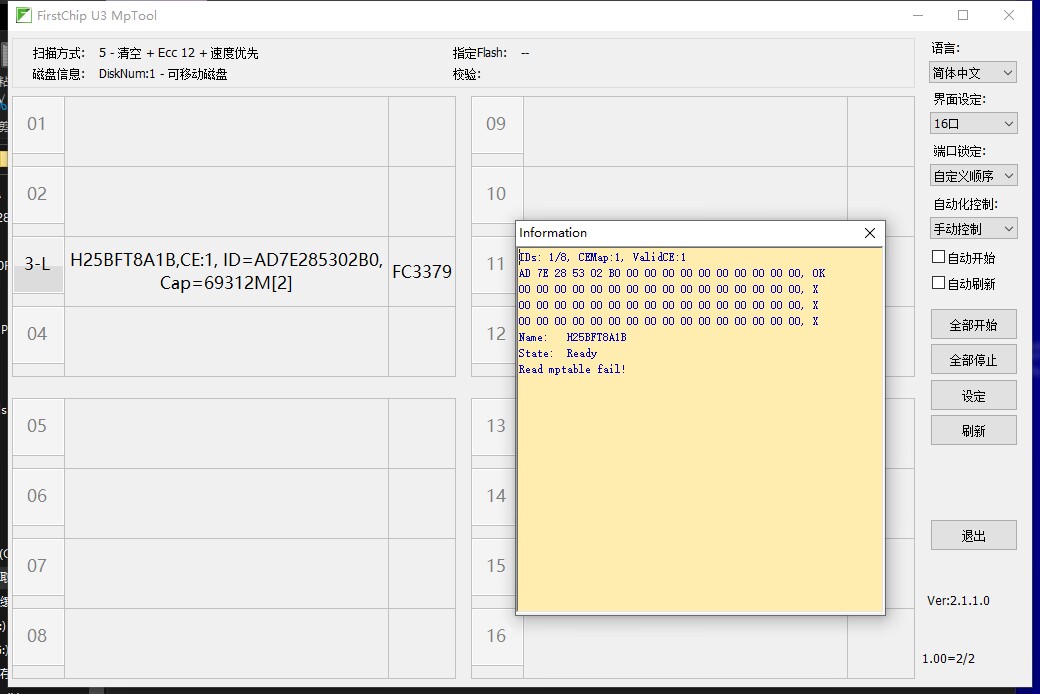Select port slot 01
1040x694 pixels.
(x=38, y=125)
